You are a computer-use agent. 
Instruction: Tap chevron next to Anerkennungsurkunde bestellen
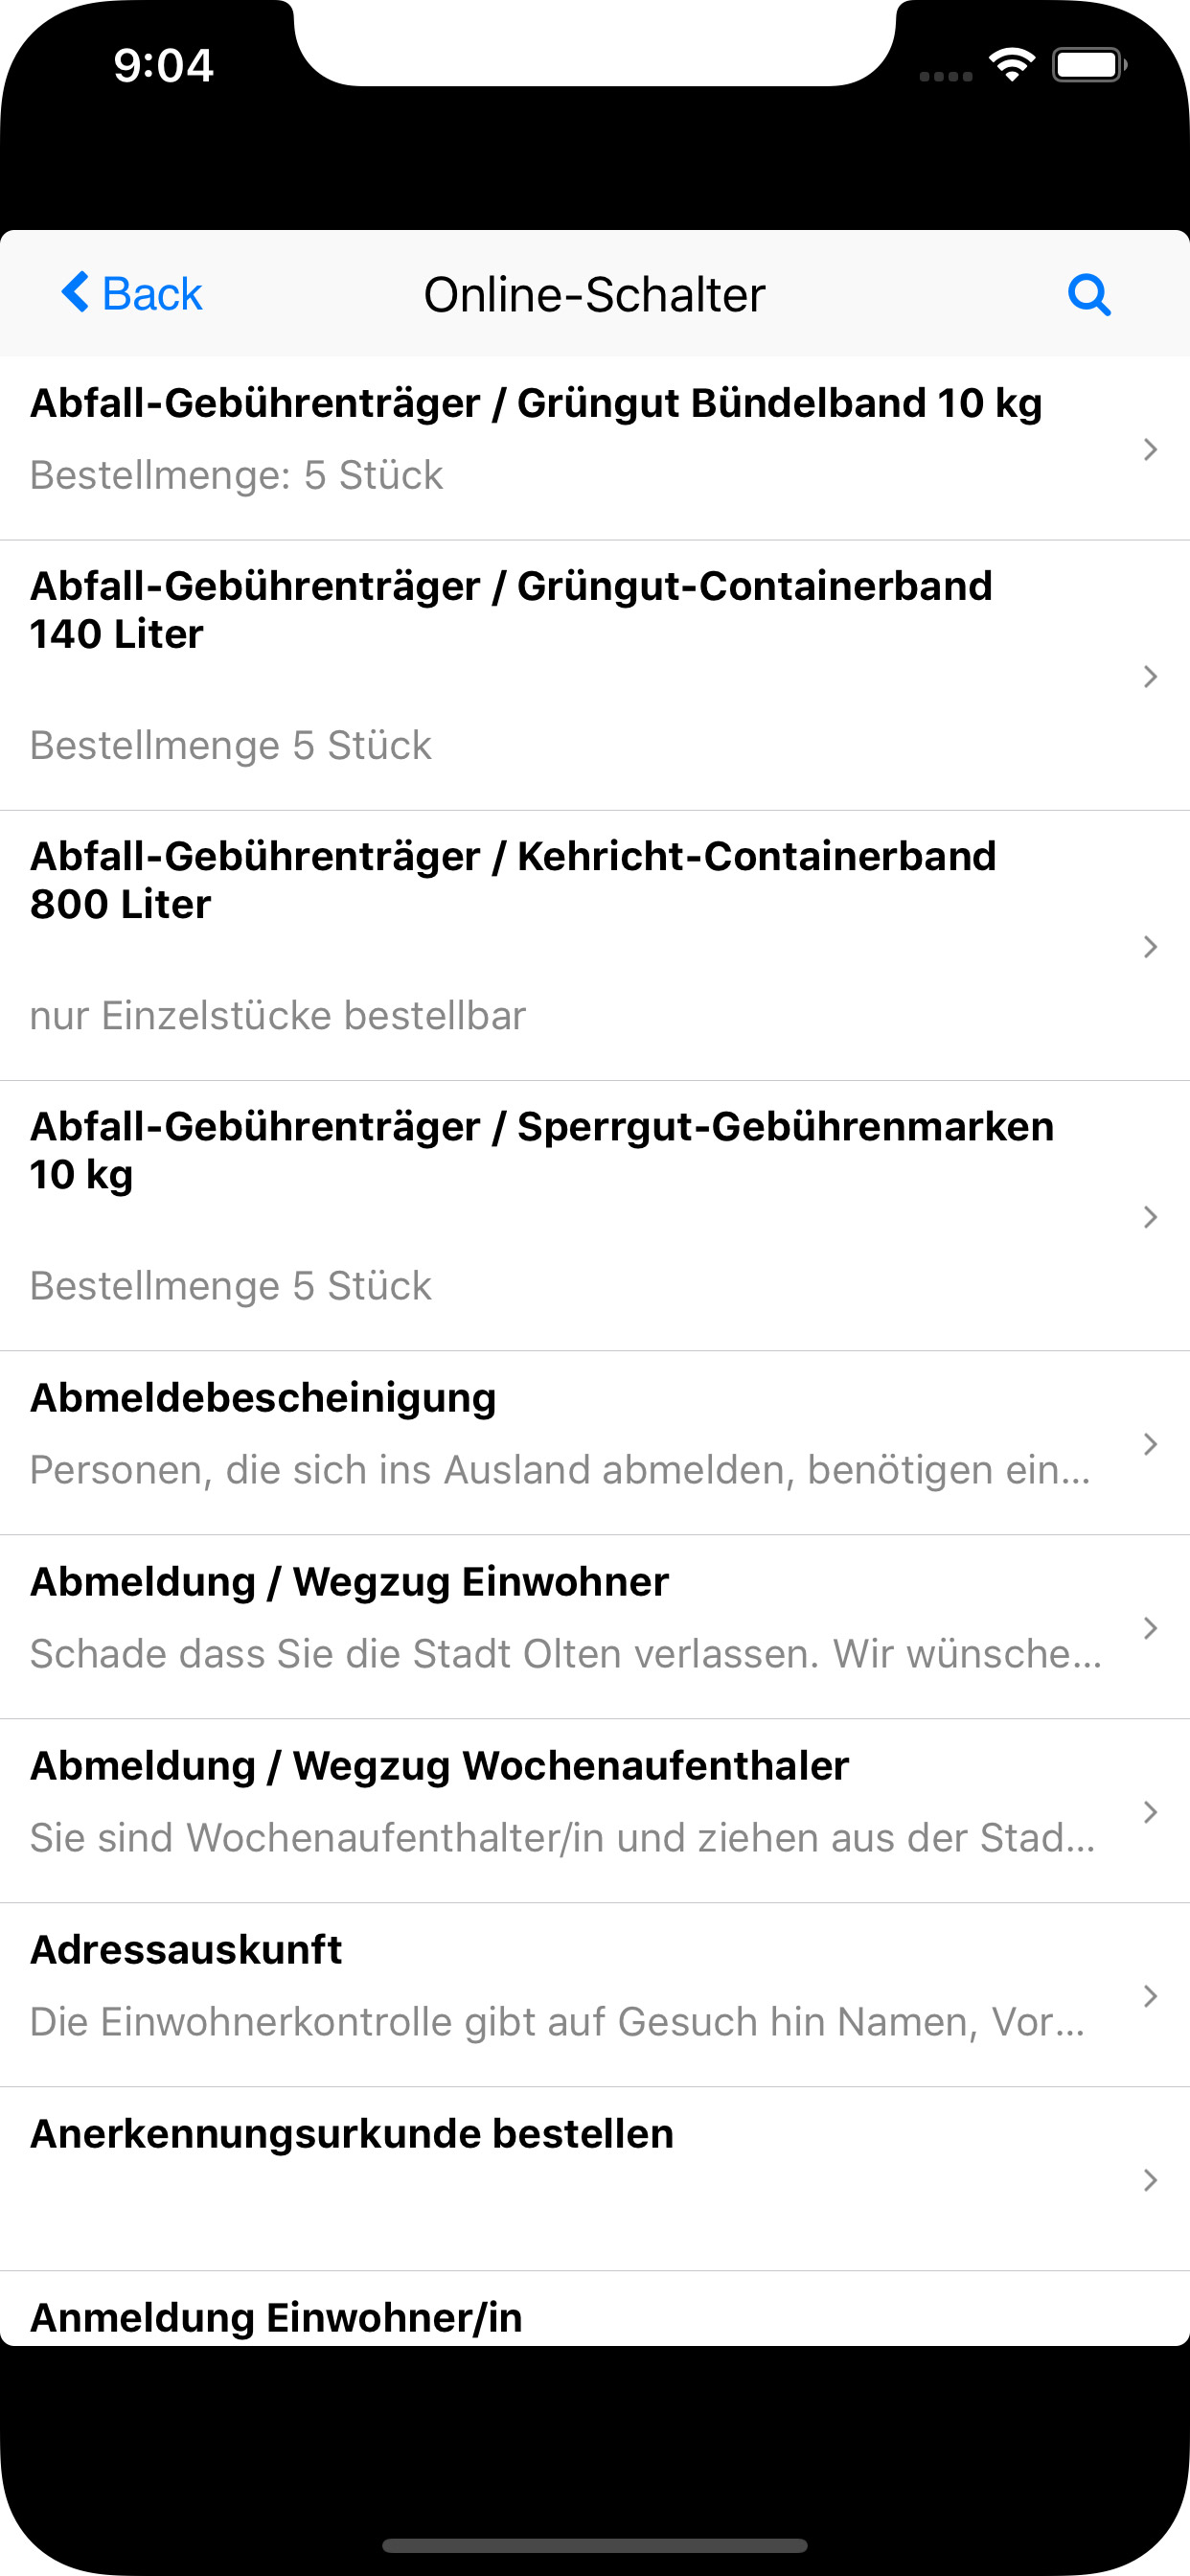(1150, 2180)
